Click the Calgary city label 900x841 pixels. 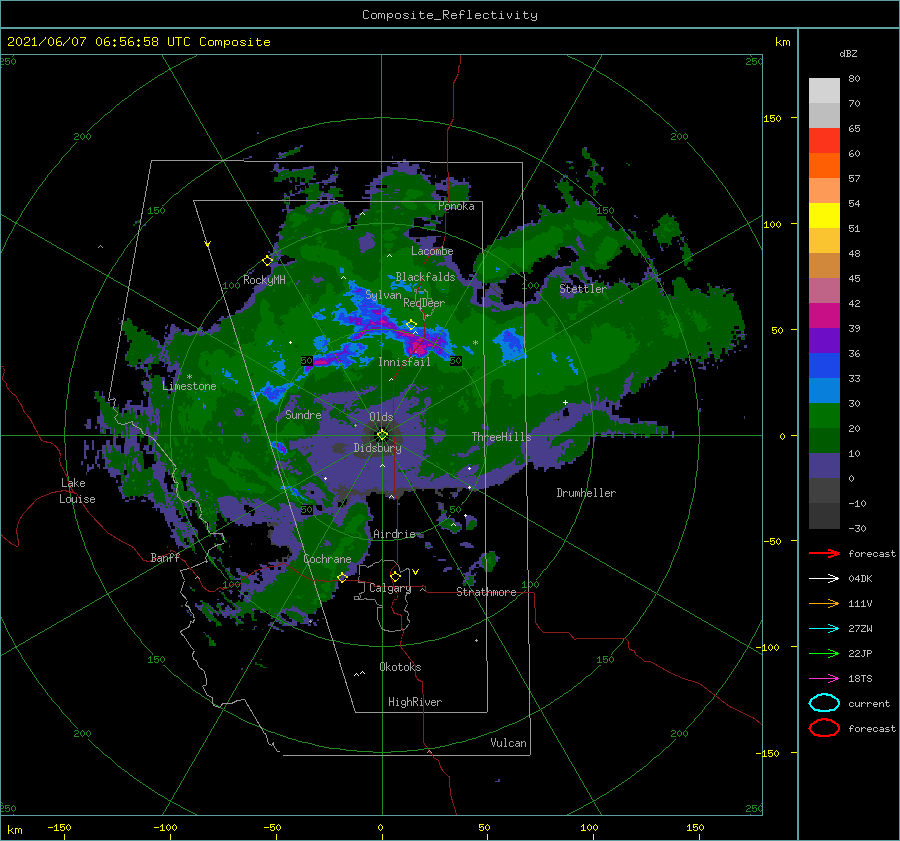[x=390, y=588]
